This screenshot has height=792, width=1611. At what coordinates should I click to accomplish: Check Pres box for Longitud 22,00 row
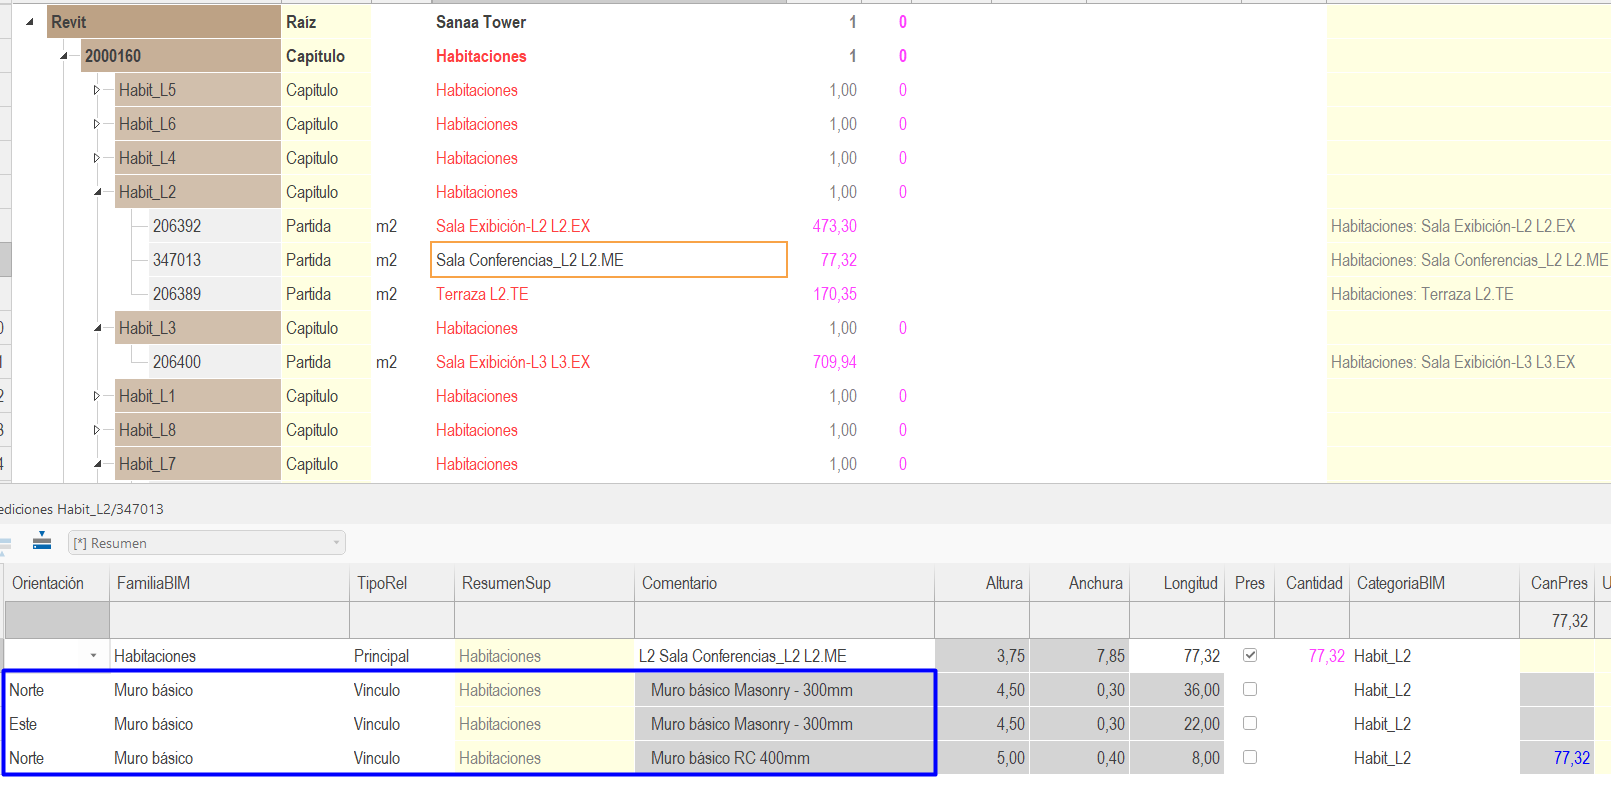(x=1250, y=723)
